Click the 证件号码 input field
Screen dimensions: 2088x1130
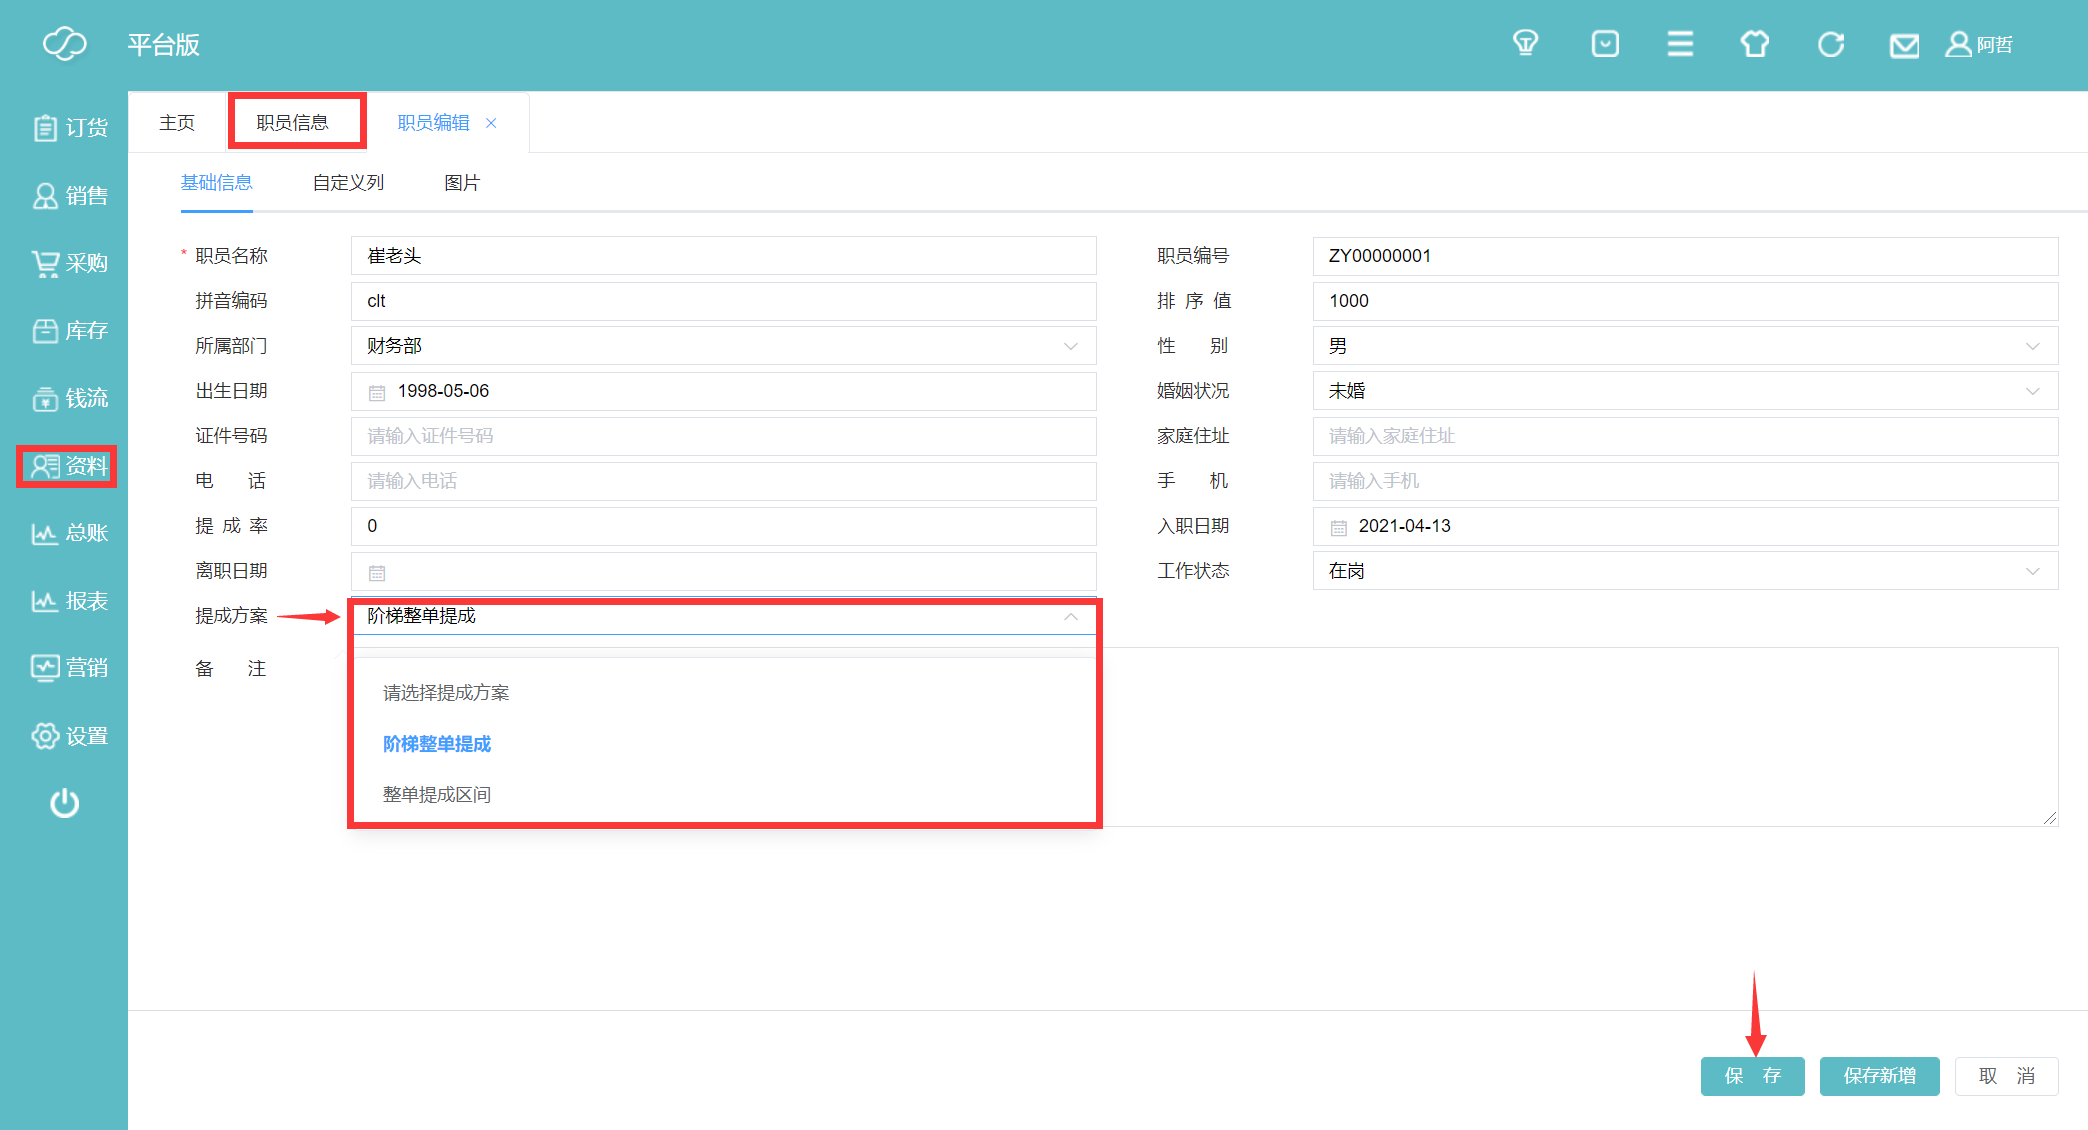[723, 436]
